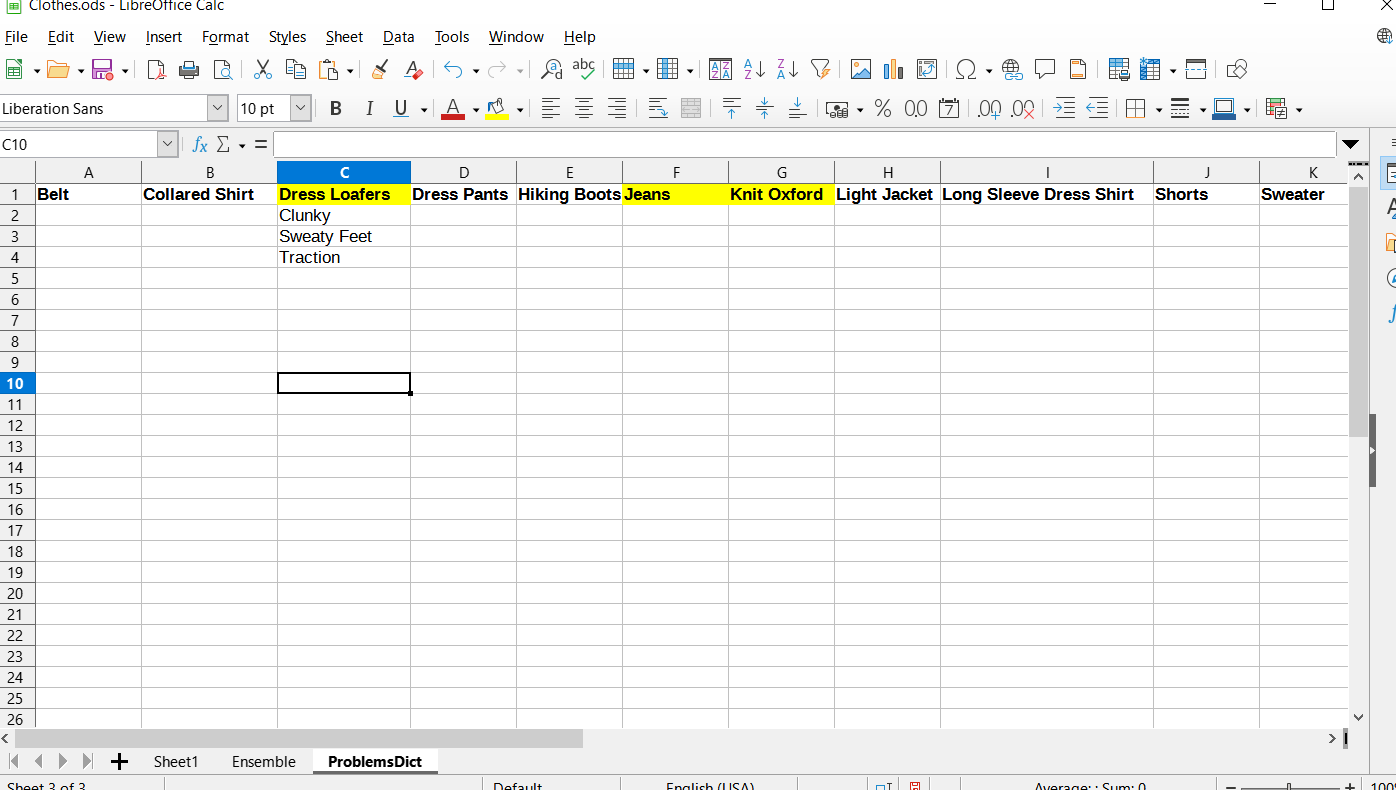Screen dimensions: 1396x790
Task: Open the Sort dialog
Action: 720,69
